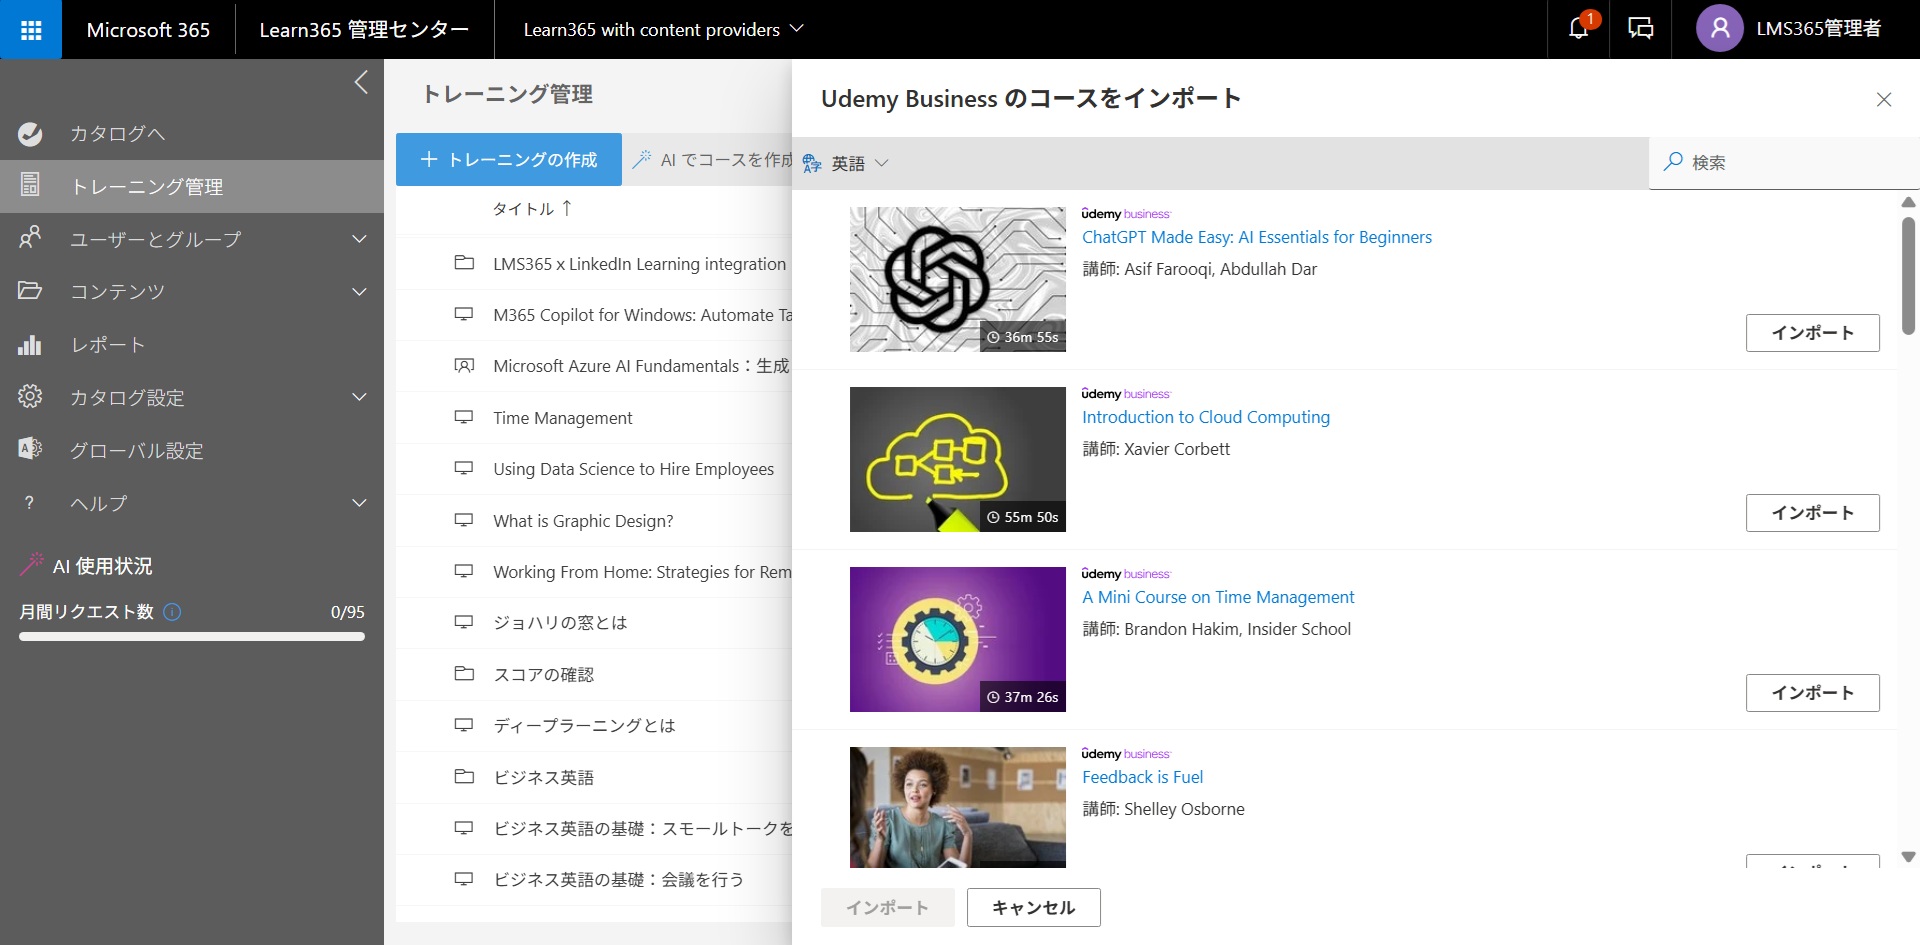This screenshot has height=945, width=1920.
Task: Click the レポート bar chart icon
Action: (x=30, y=344)
